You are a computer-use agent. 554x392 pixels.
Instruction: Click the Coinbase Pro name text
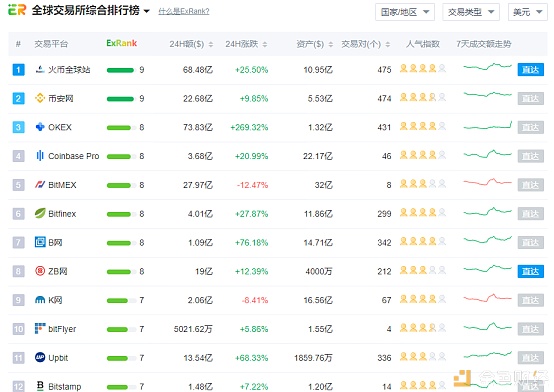73,156
